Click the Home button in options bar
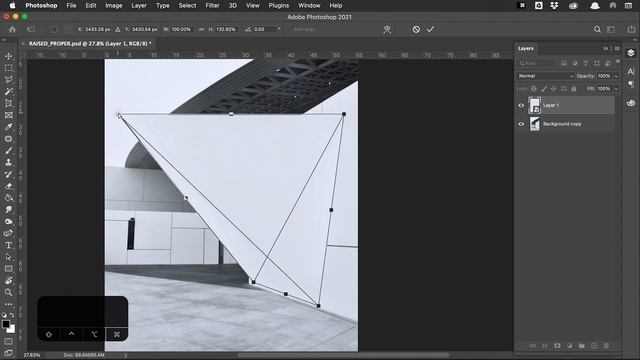 coord(12,29)
